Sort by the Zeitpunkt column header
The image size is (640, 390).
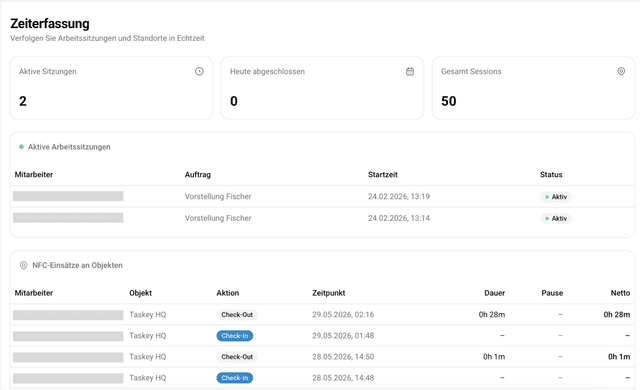tap(329, 293)
